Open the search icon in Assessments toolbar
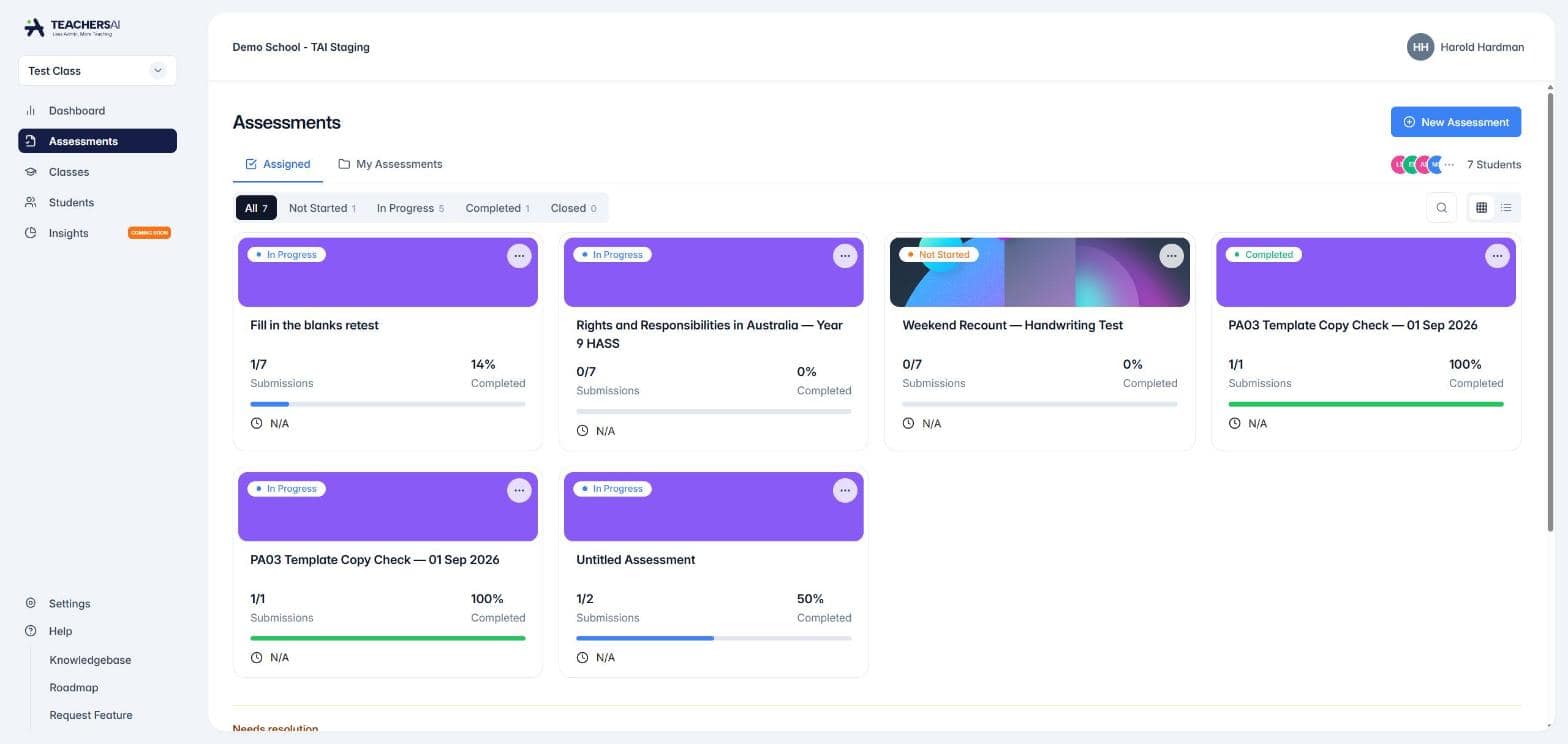 pos(1441,208)
